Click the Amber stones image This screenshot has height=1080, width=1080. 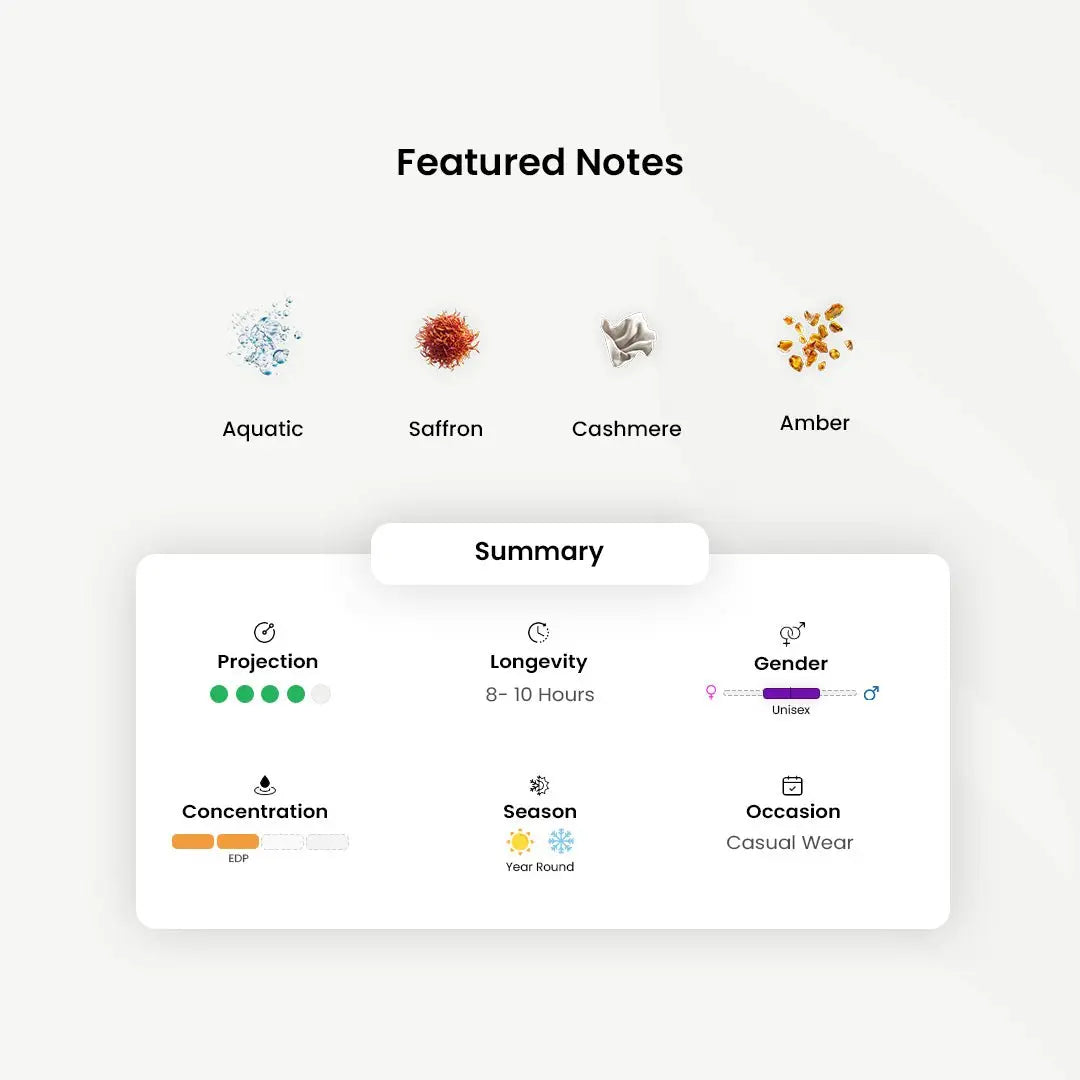(x=815, y=337)
